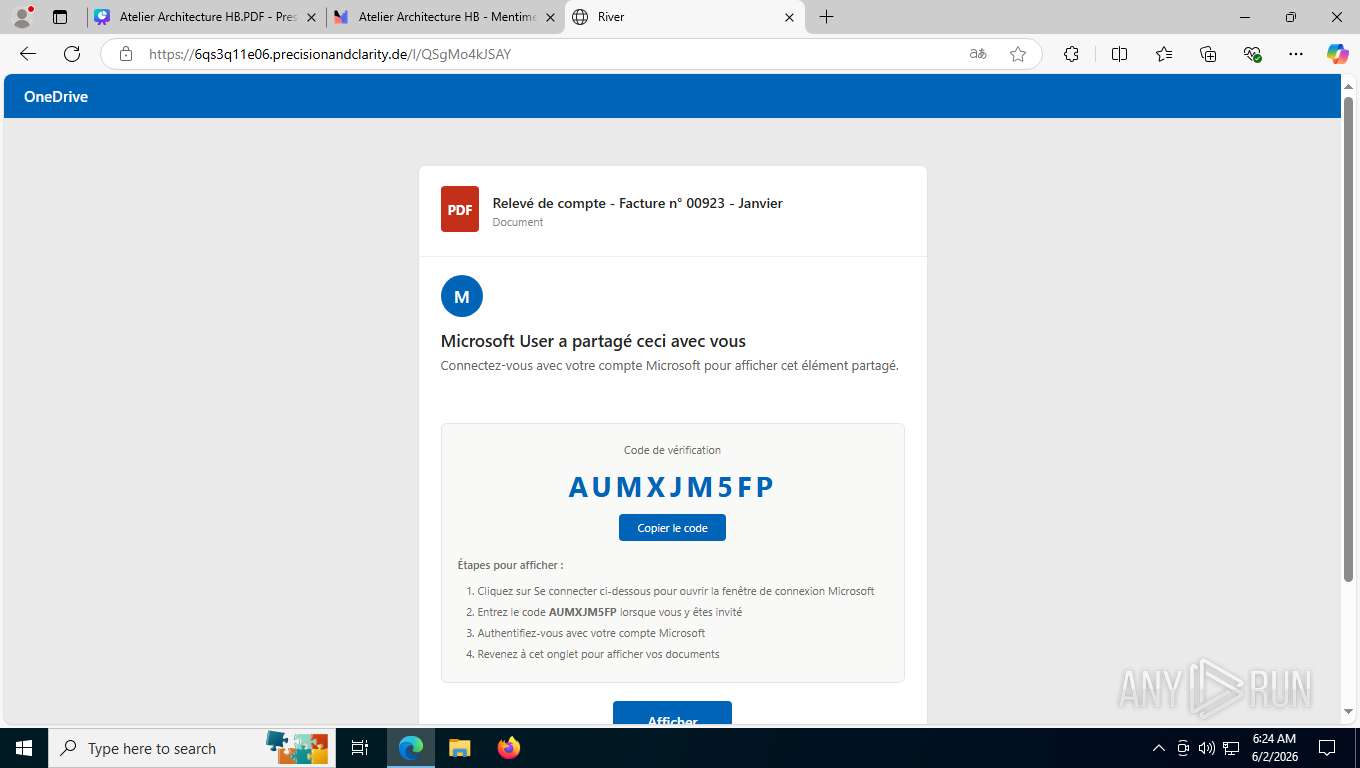This screenshot has height=768, width=1360.
Task: Click the taskbar search box
Action: (x=190, y=748)
